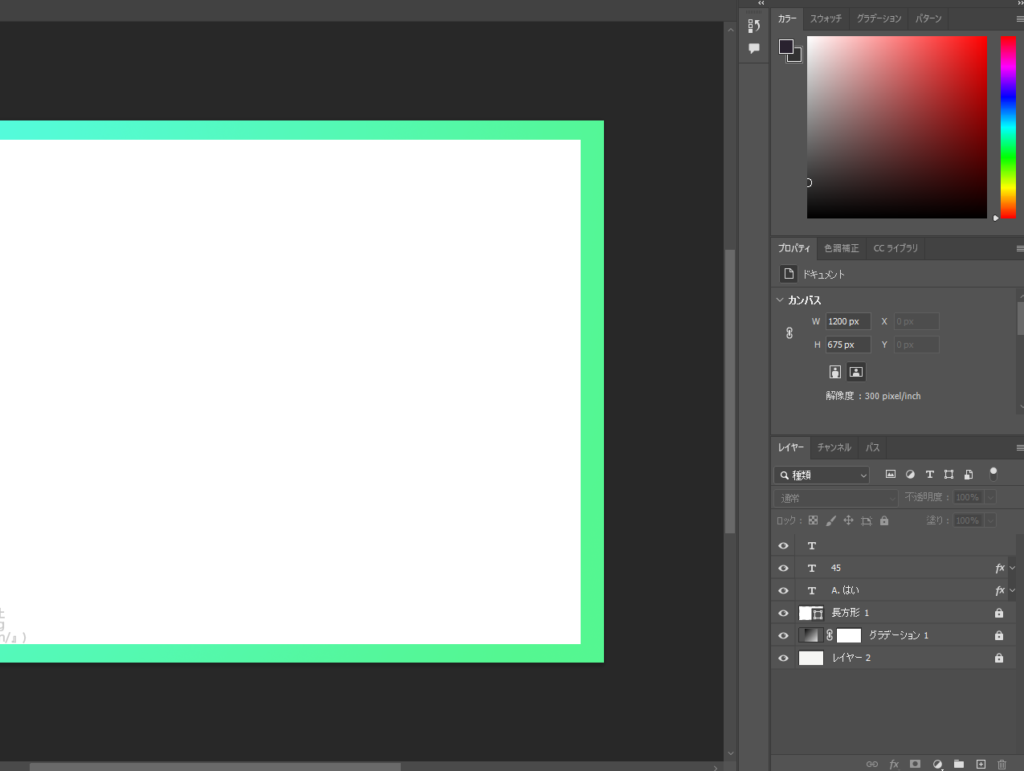Click the canvas width W input field

847,321
